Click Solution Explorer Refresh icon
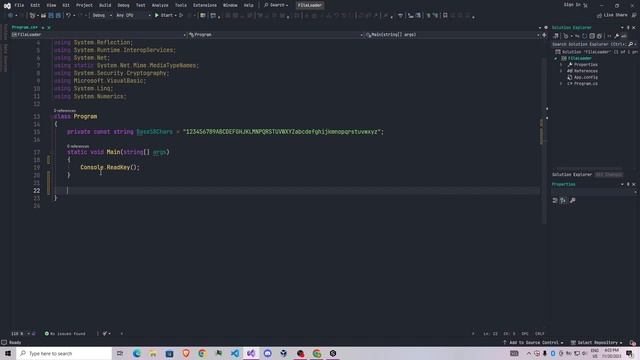The width and height of the screenshot is (640, 360). [584, 36]
